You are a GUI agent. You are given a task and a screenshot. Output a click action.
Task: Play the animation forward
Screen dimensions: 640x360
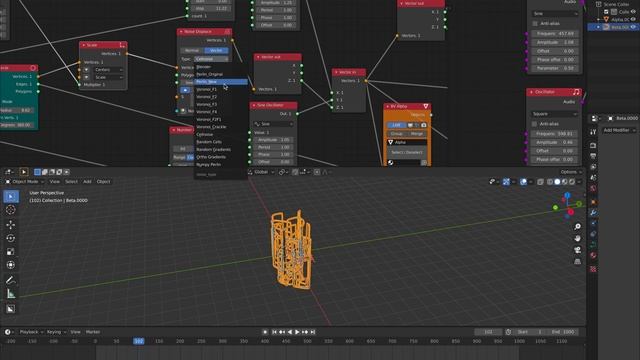(298, 332)
